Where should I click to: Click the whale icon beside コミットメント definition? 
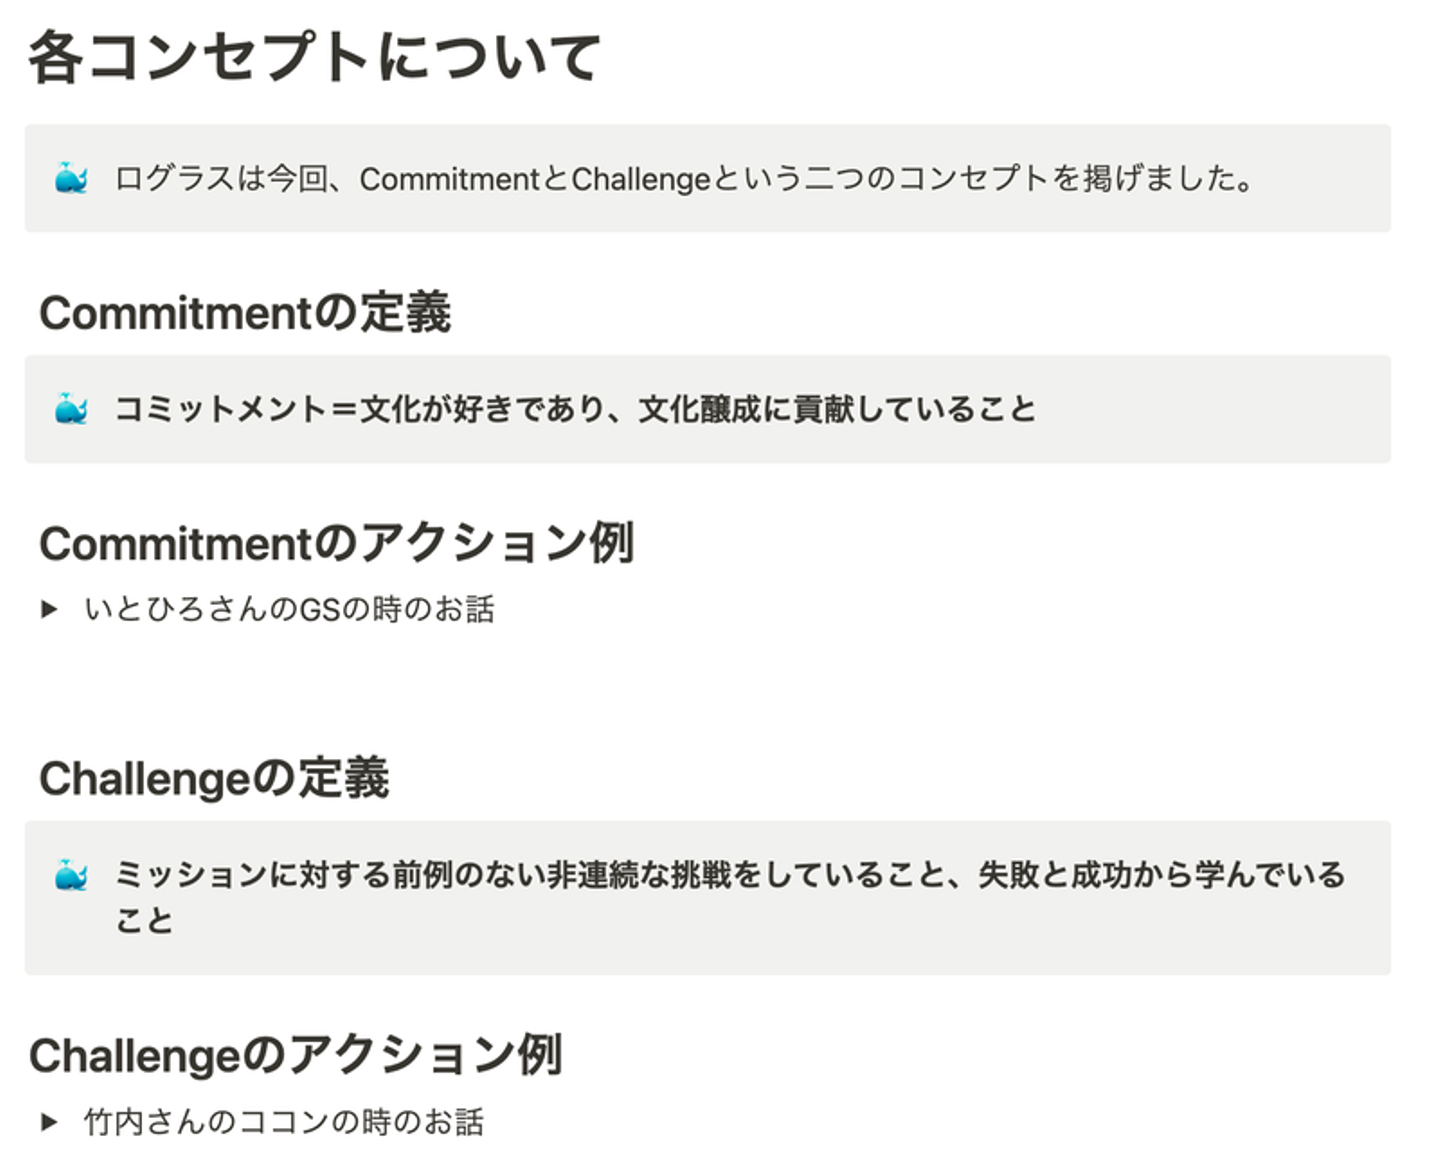pyautogui.click(x=71, y=409)
